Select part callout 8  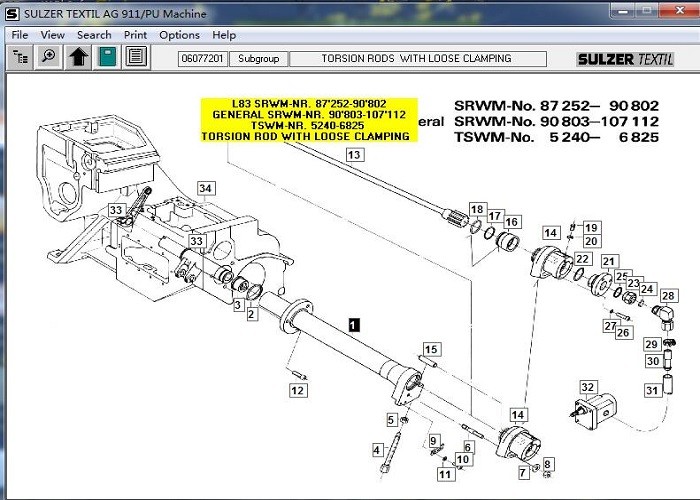coord(548,464)
